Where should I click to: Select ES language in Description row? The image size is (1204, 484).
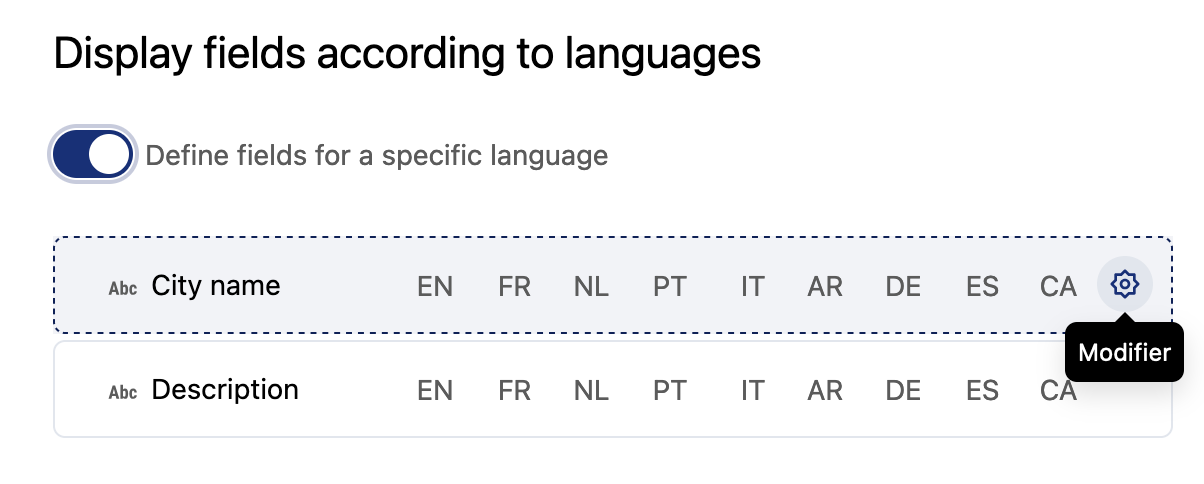(982, 390)
